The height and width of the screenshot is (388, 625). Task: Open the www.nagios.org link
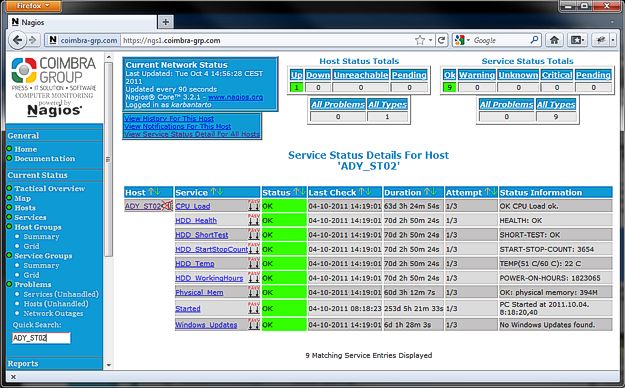point(235,97)
